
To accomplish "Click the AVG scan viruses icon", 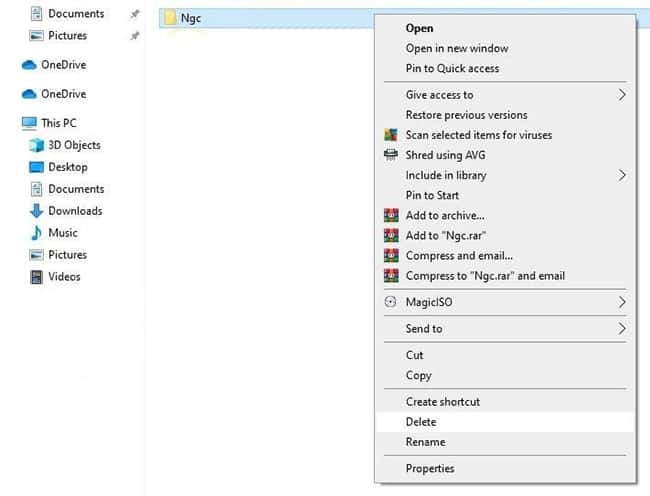I will [391, 135].
